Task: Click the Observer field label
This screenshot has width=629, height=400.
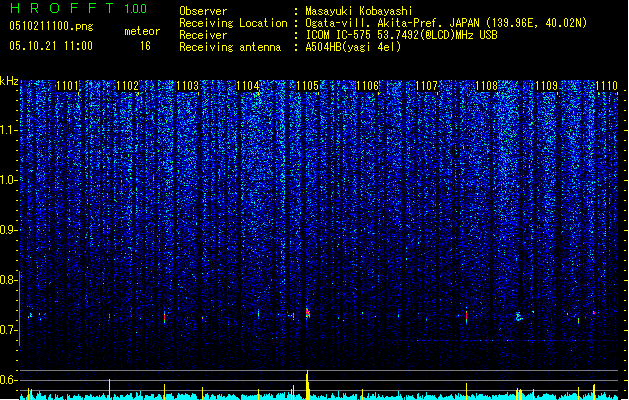Action: (203, 11)
